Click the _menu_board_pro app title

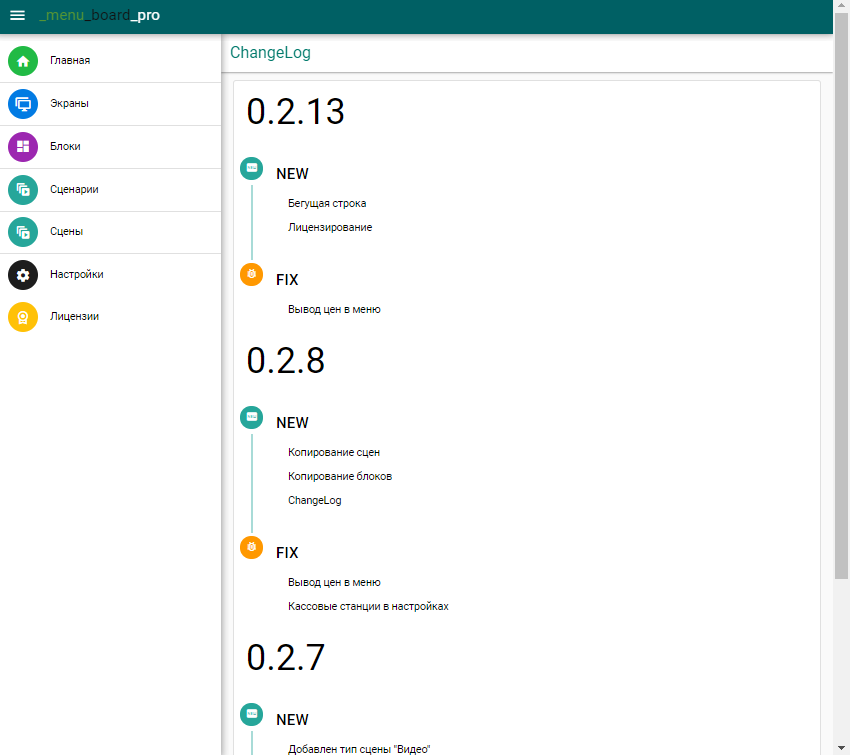[99, 15]
